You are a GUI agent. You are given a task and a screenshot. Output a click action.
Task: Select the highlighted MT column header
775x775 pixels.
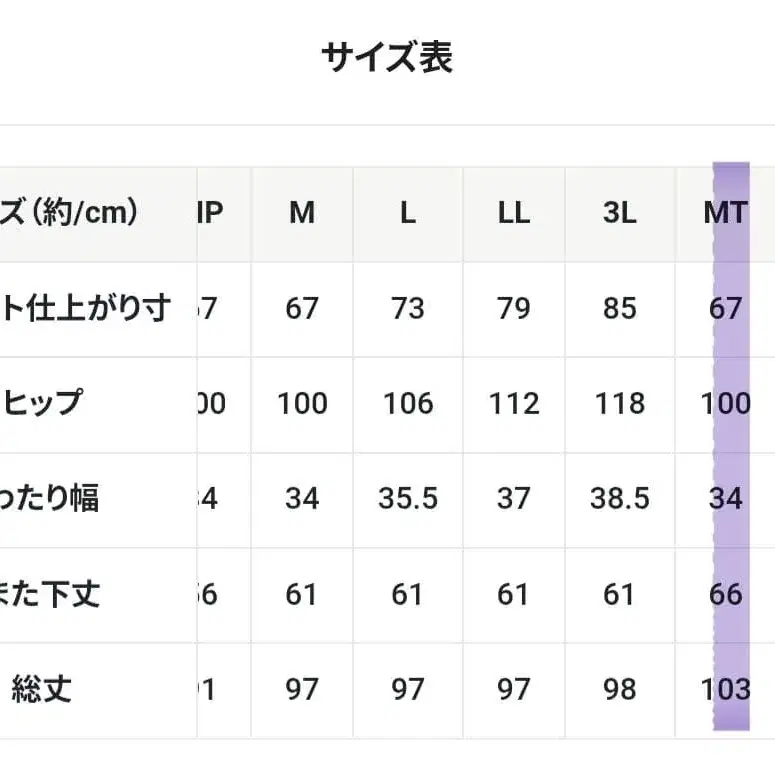[x=725, y=213]
